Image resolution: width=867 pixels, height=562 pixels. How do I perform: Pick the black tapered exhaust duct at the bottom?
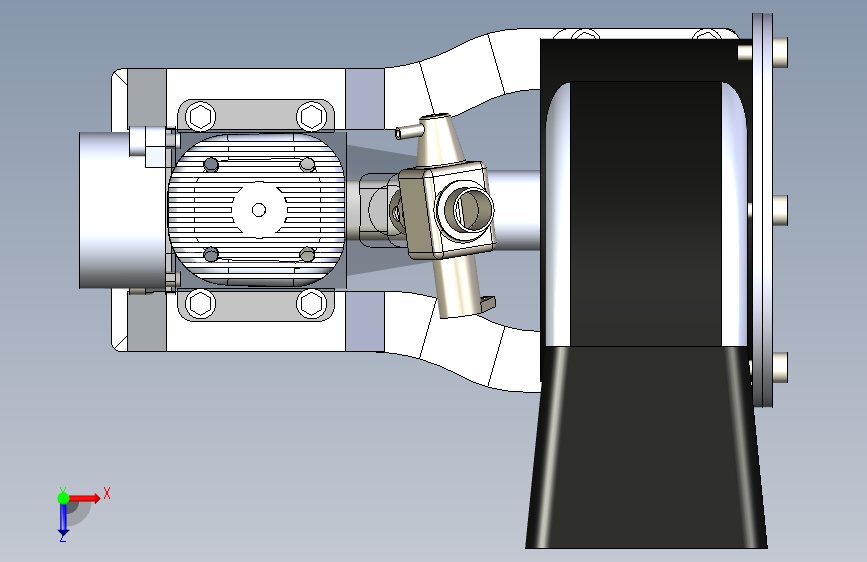[646, 447]
